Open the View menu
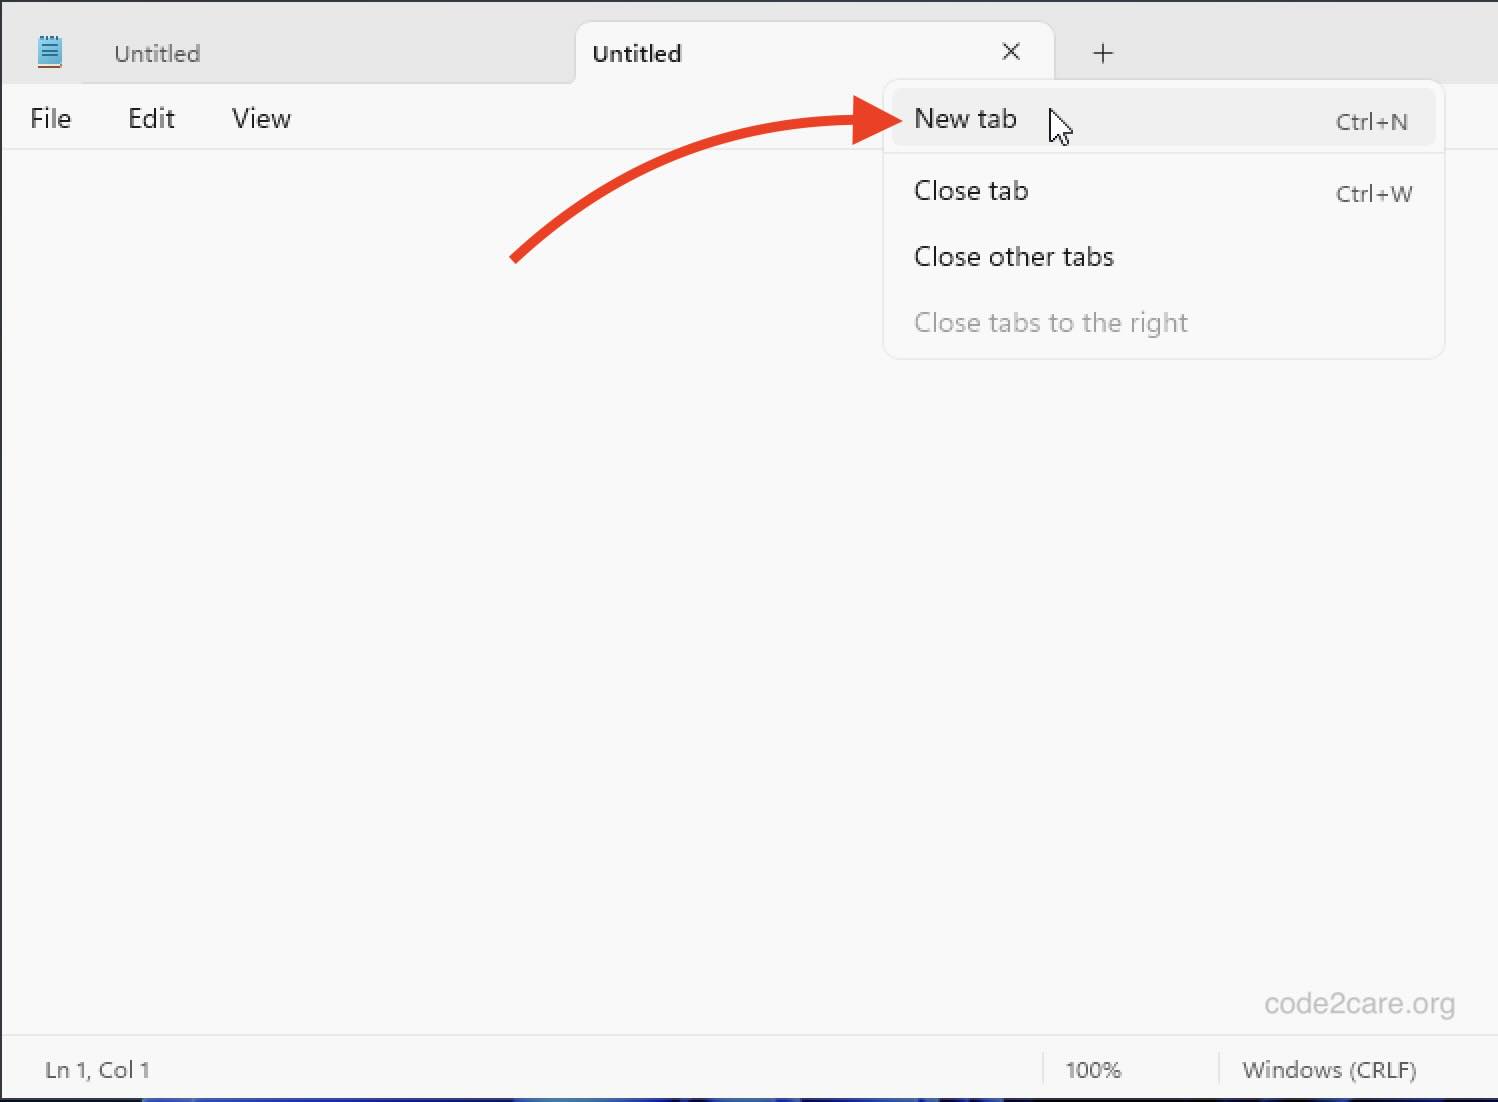Screen dimensions: 1498x1102 click(260, 117)
